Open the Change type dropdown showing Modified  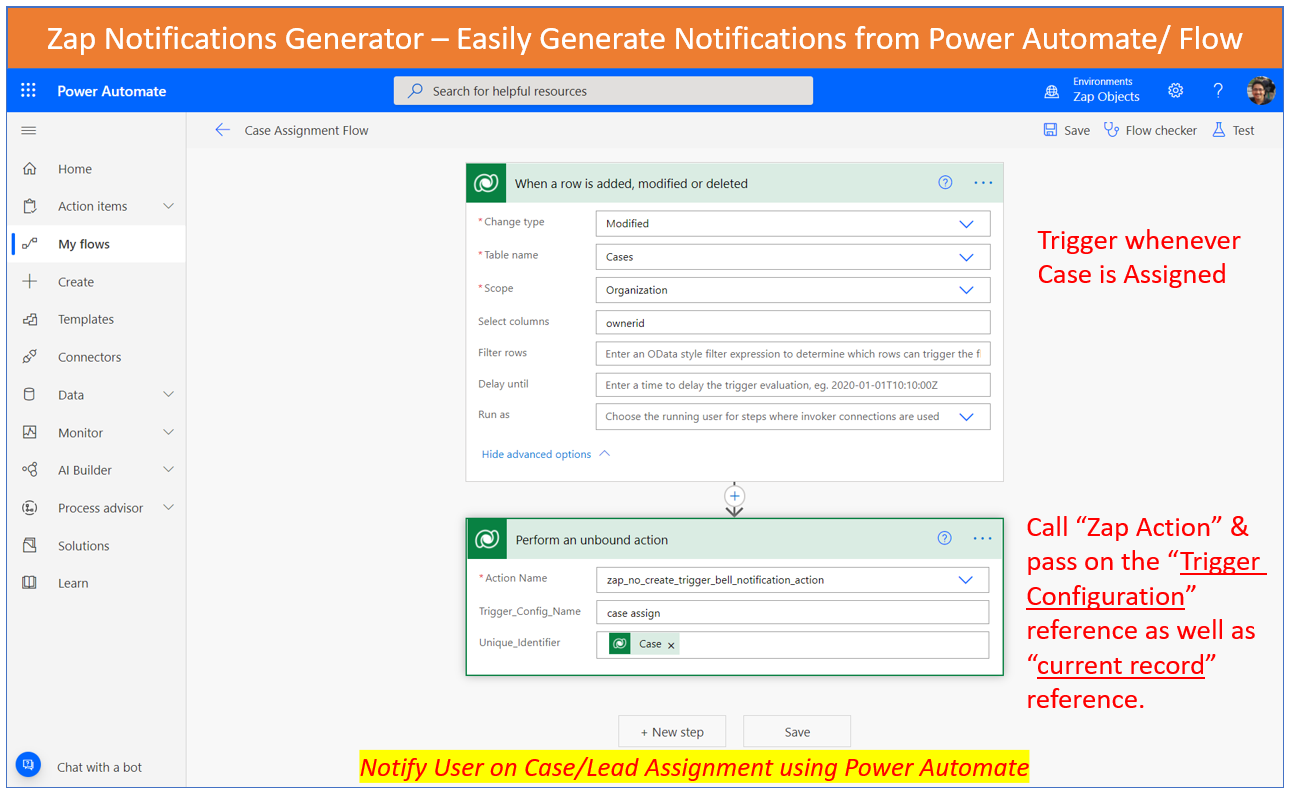point(793,223)
